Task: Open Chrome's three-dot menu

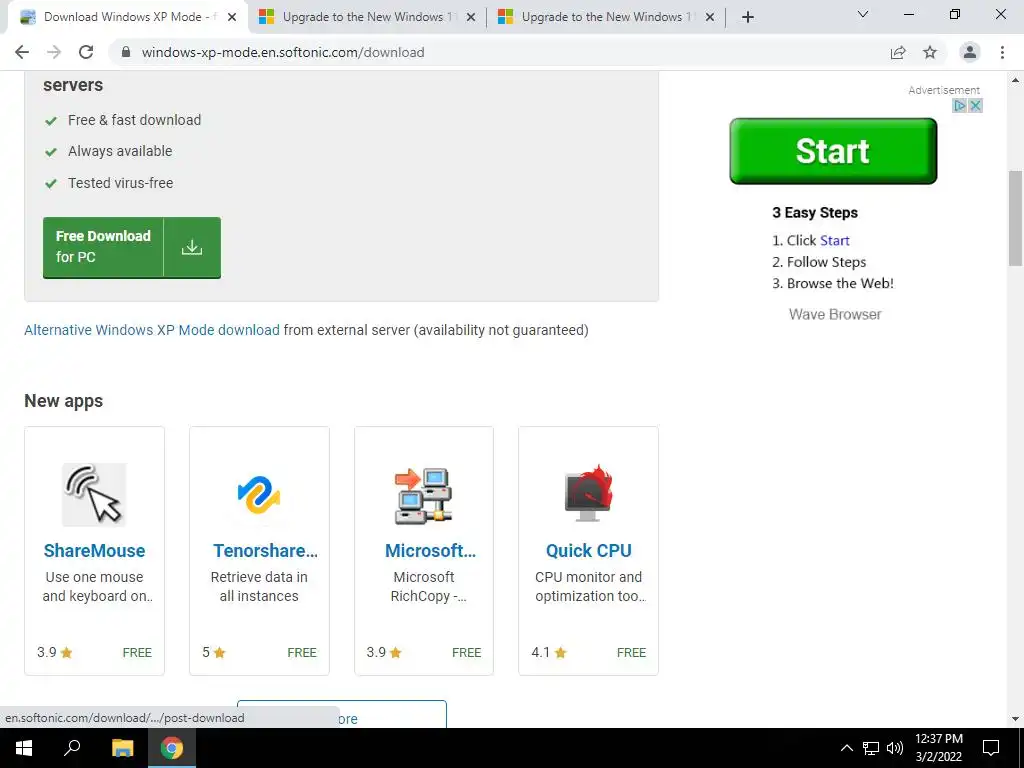Action: (1002, 52)
